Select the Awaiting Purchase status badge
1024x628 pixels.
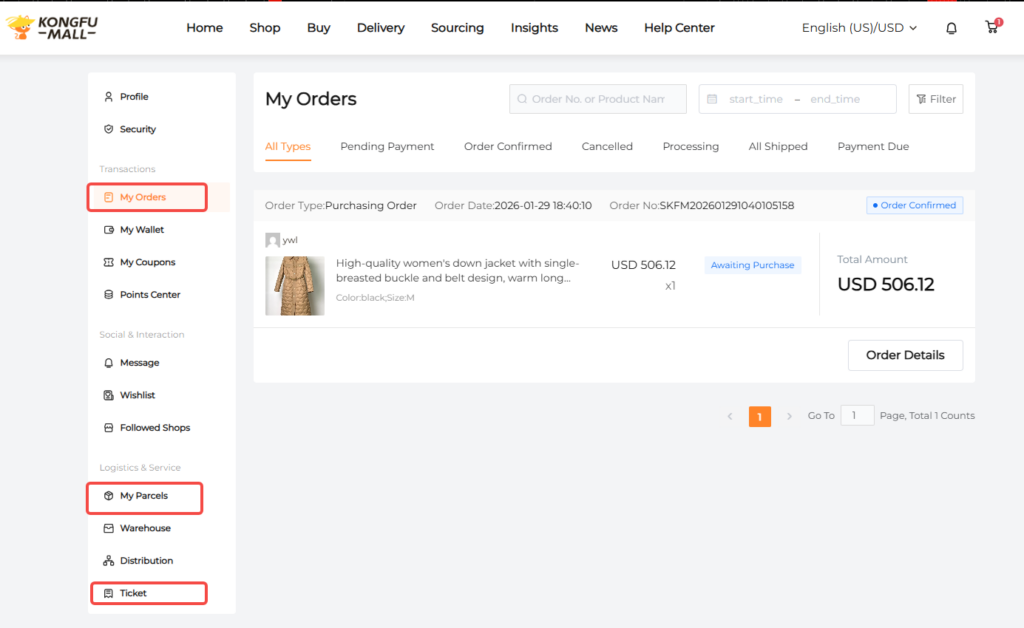click(751, 265)
